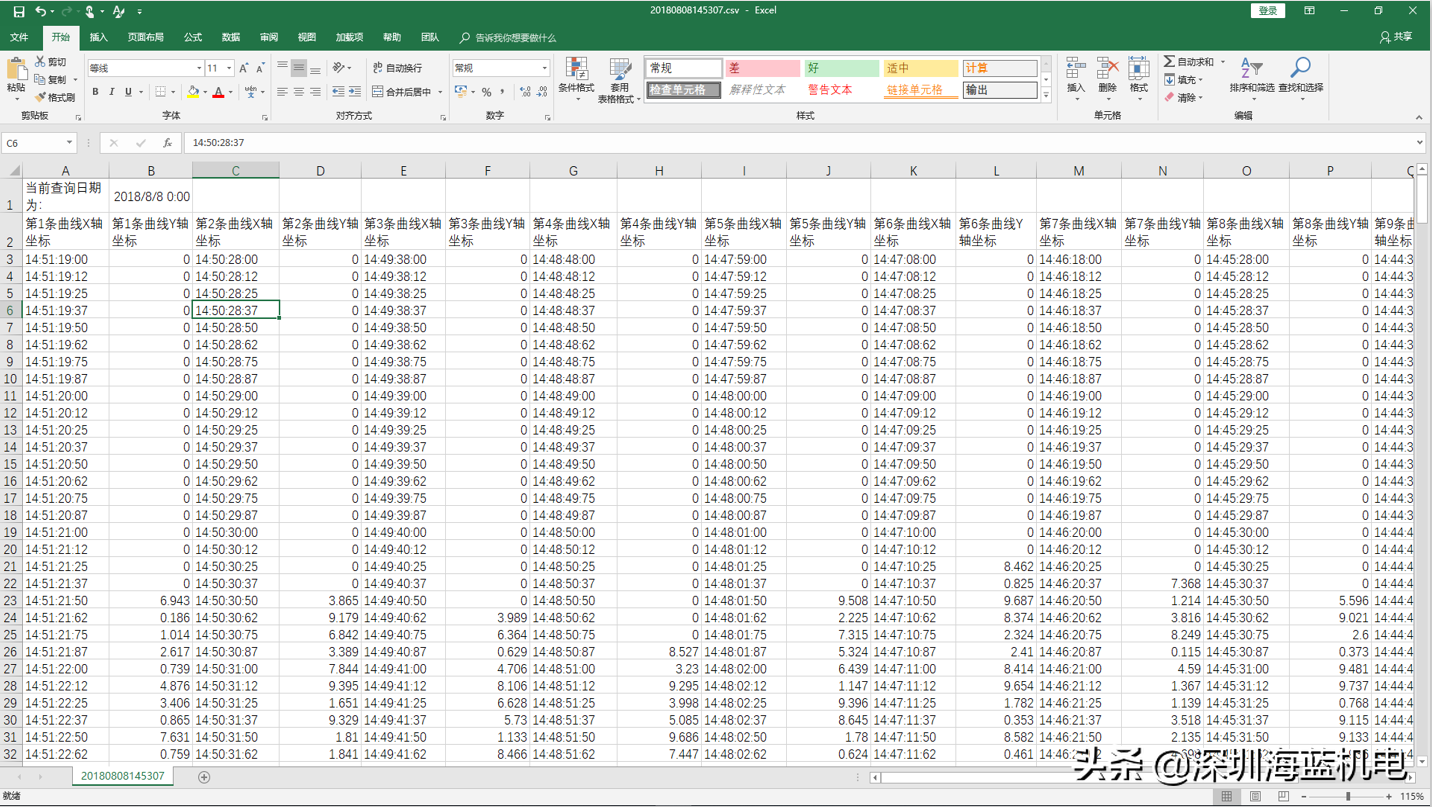The height and width of the screenshot is (807, 1432).
Task: Click the Sign in (登录) button
Action: (1268, 11)
